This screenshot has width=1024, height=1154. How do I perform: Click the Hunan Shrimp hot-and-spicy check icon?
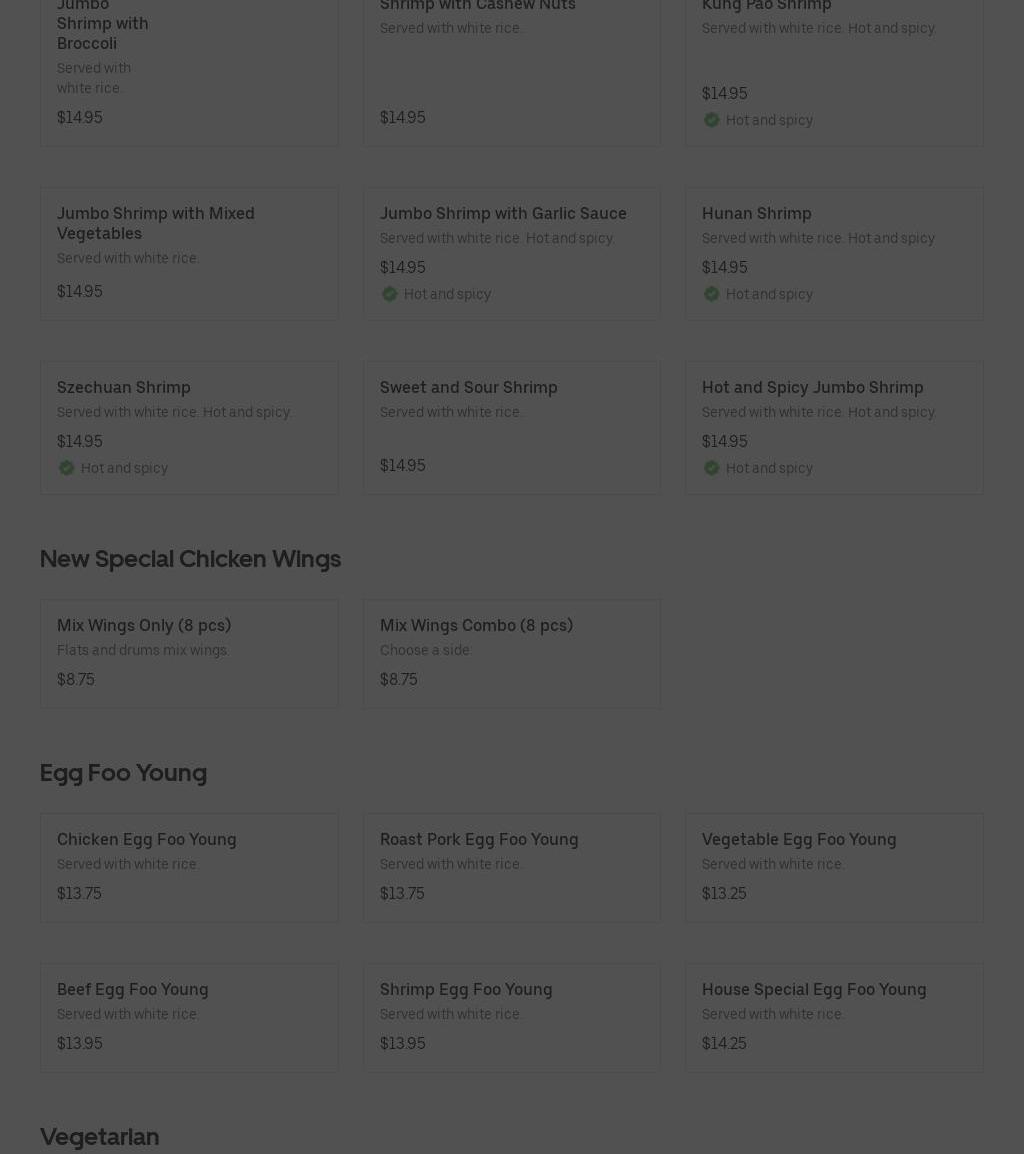coord(711,294)
